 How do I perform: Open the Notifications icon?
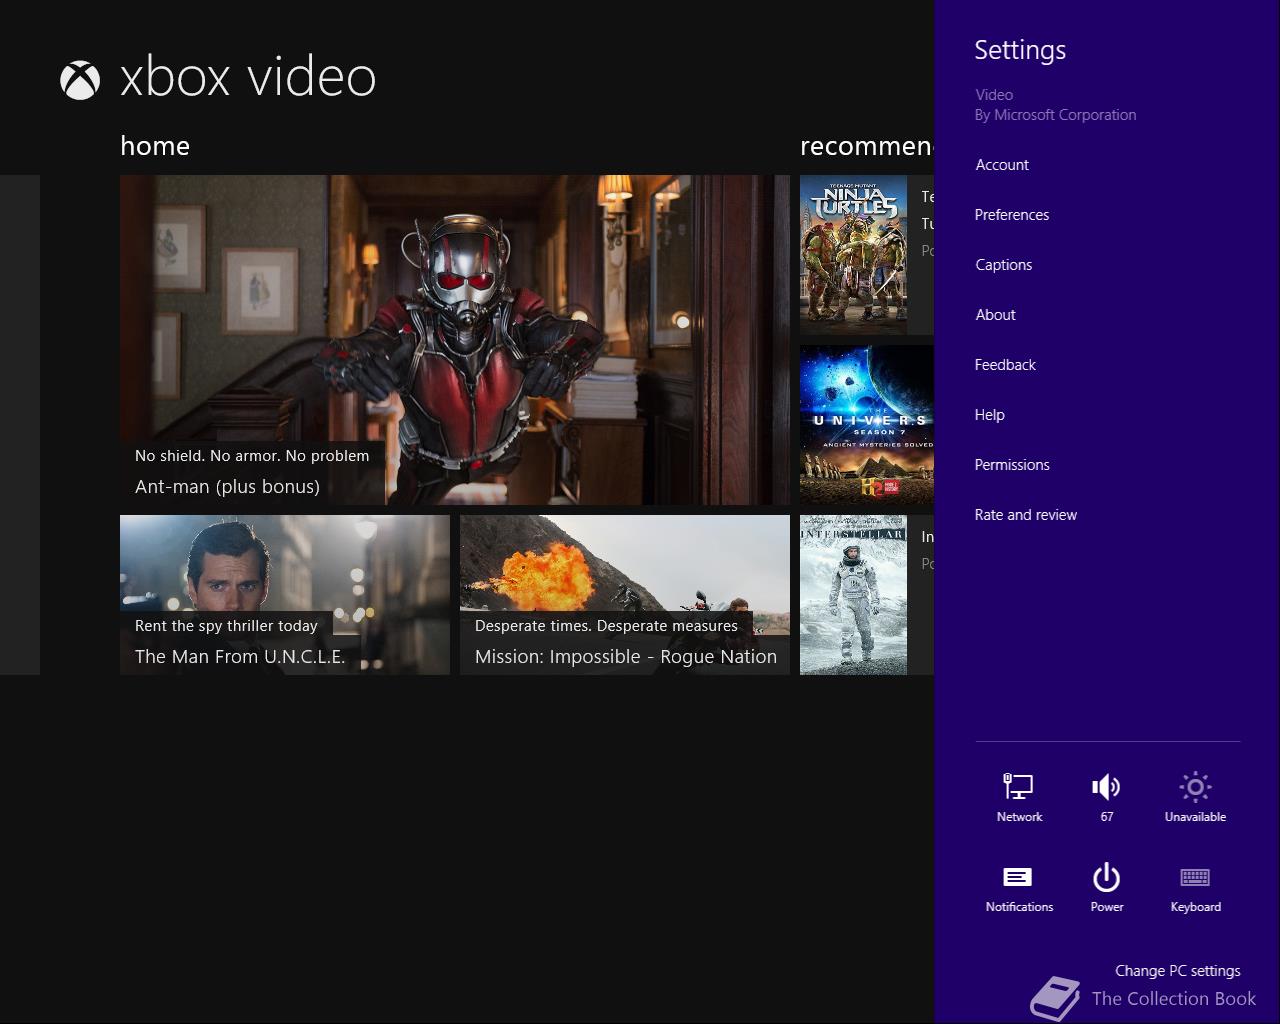click(x=1019, y=888)
